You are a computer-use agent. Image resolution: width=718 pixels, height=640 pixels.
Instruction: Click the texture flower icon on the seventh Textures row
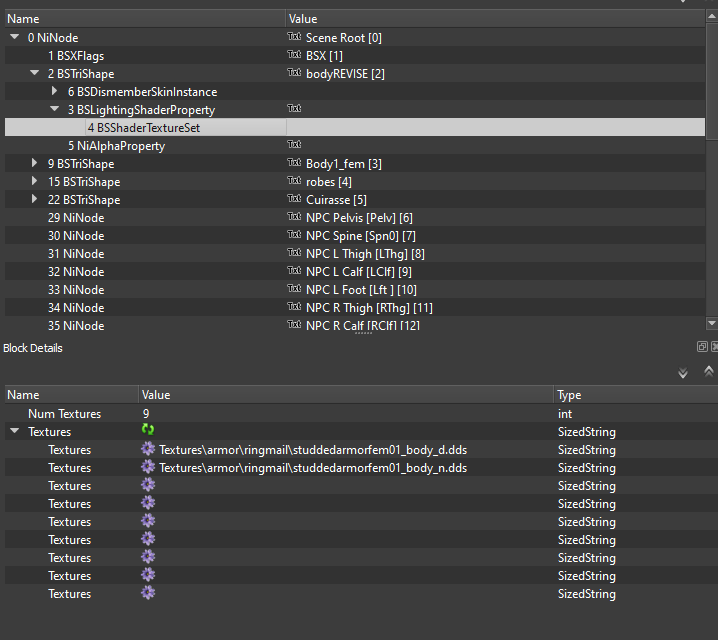(x=148, y=557)
